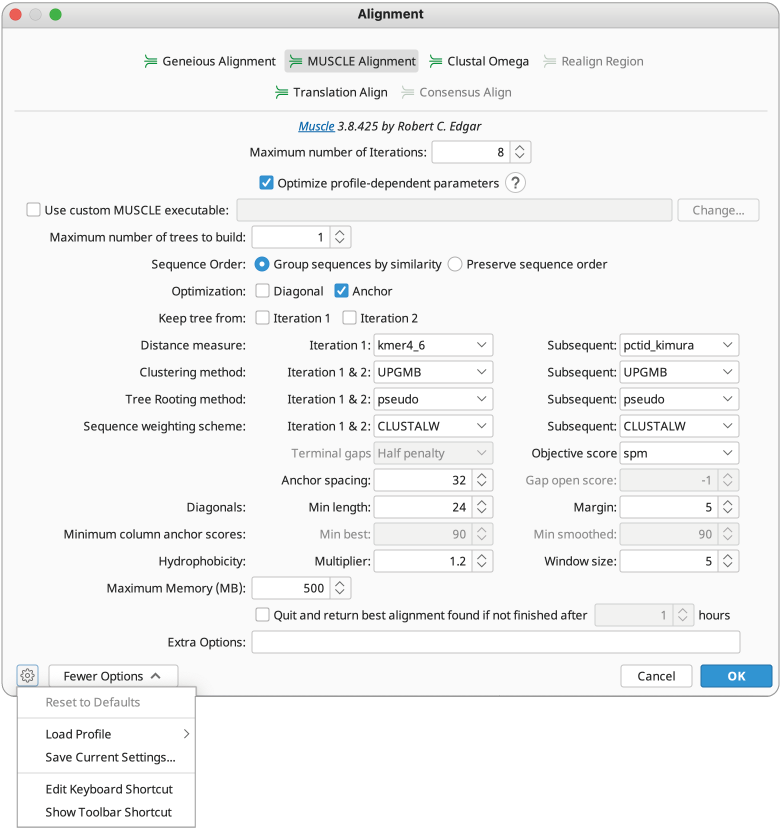
Task: Enable Diagonal optimization checkbox
Action: pyautogui.click(x=263, y=291)
